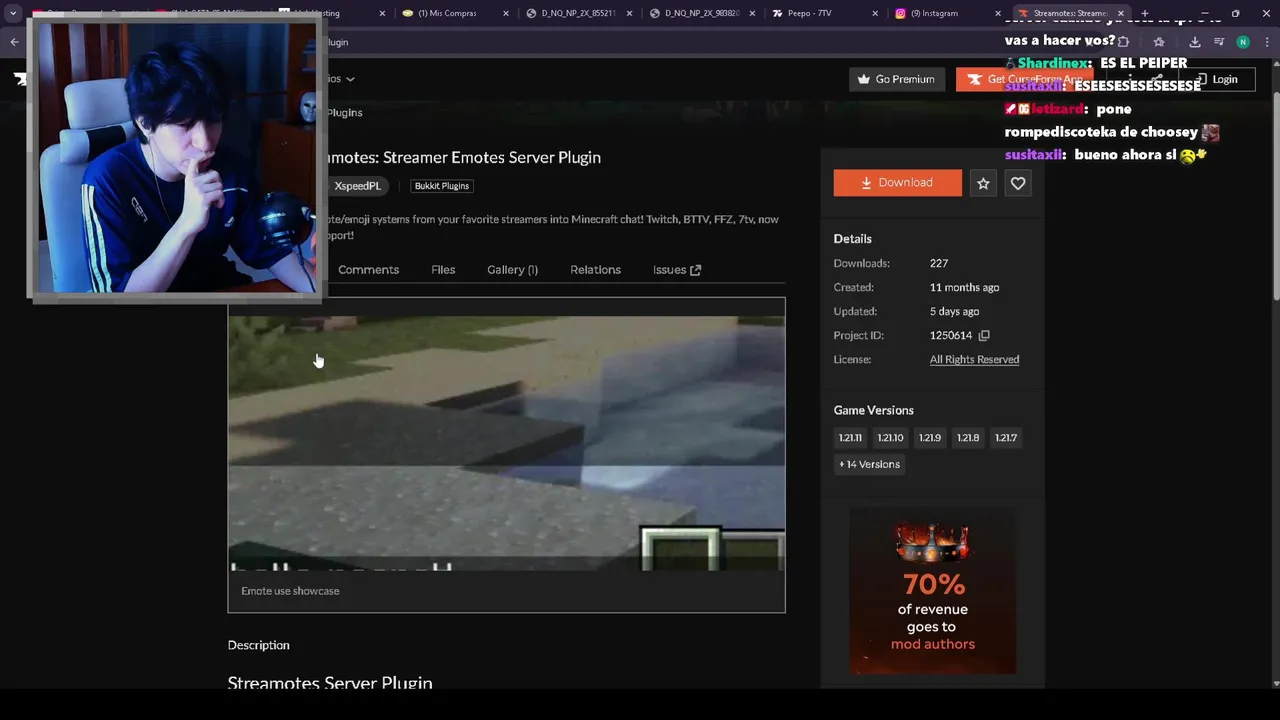Open the Comments tab
1280x720 pixels.
(x=368, y=270)
